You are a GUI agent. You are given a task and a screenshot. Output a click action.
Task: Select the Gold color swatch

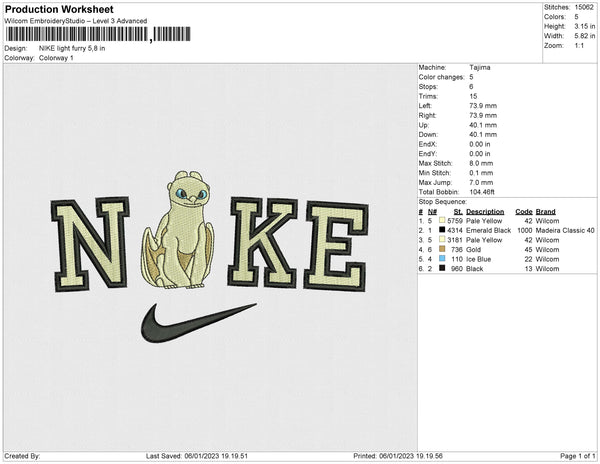(442, 249)
